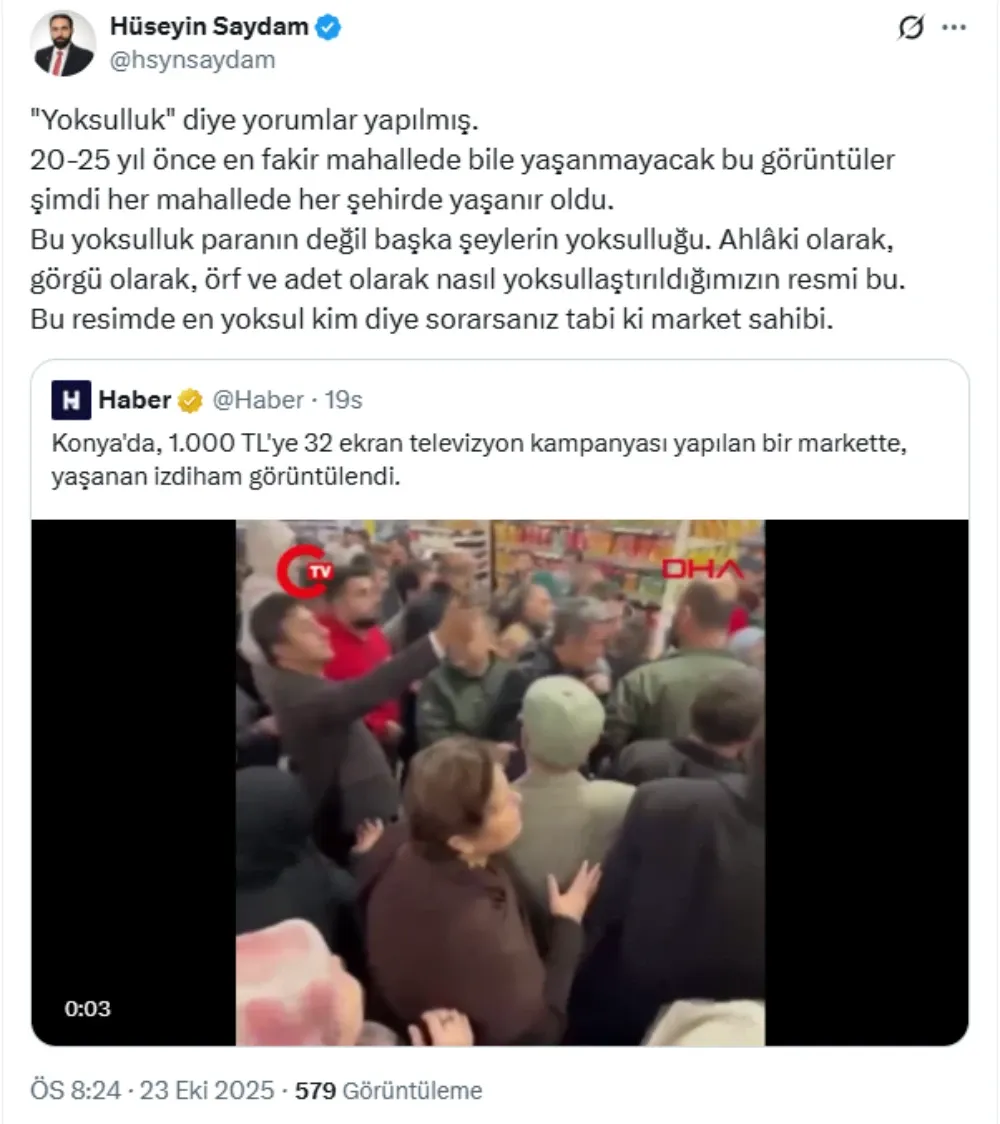
Task: Click the 579 Görüntüleme view count
Action: (389, 1091)
